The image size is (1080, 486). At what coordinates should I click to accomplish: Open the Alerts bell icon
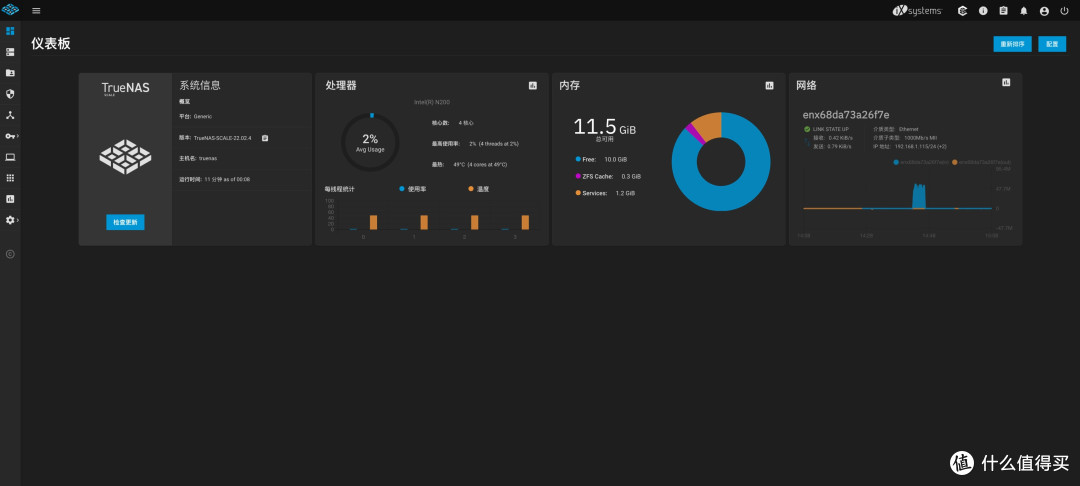[x=1024, y=11]
